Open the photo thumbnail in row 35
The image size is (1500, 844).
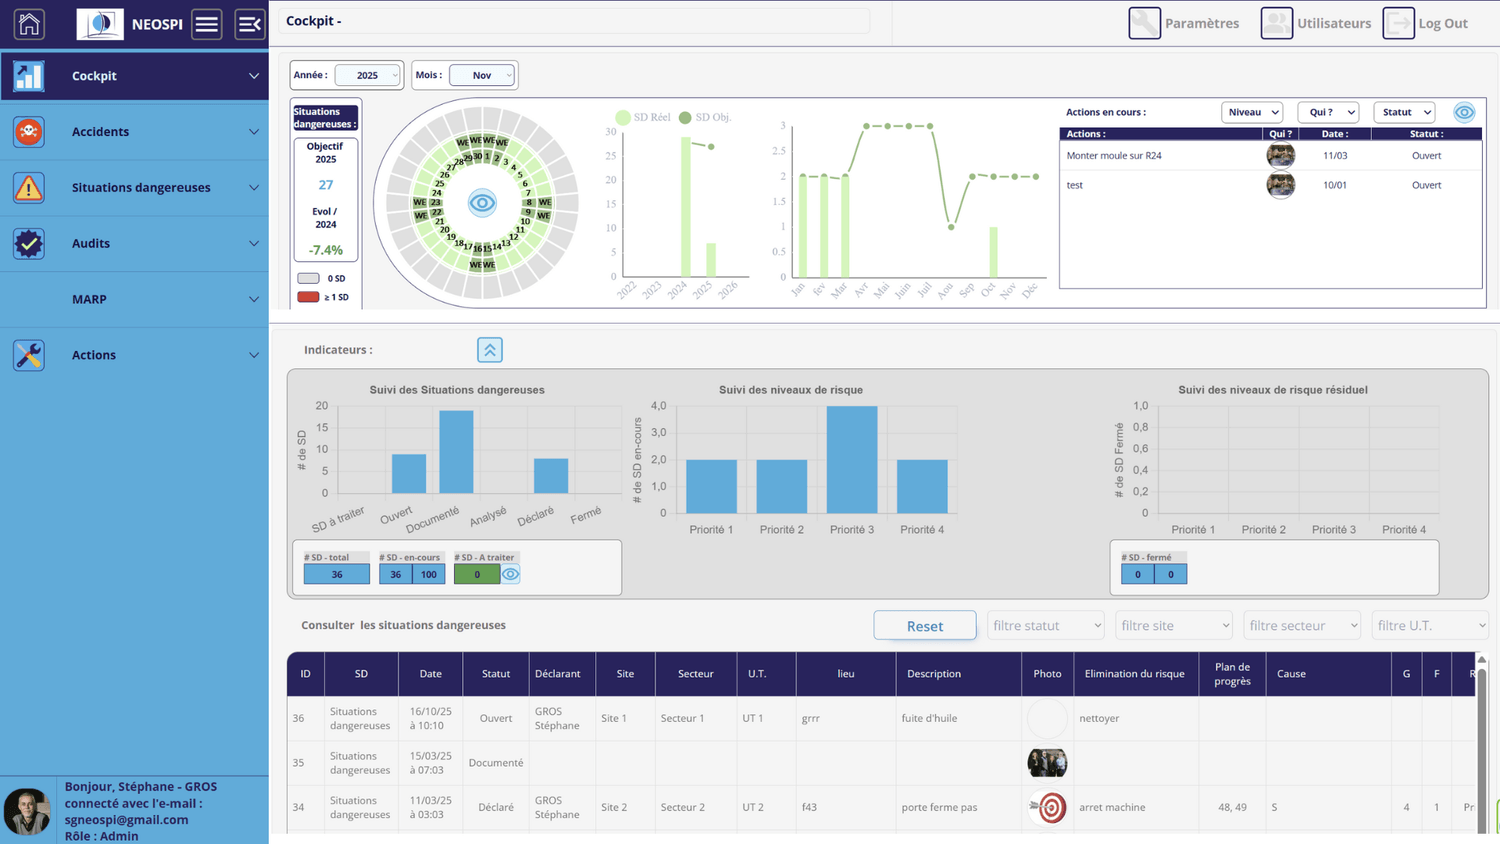1047,763
